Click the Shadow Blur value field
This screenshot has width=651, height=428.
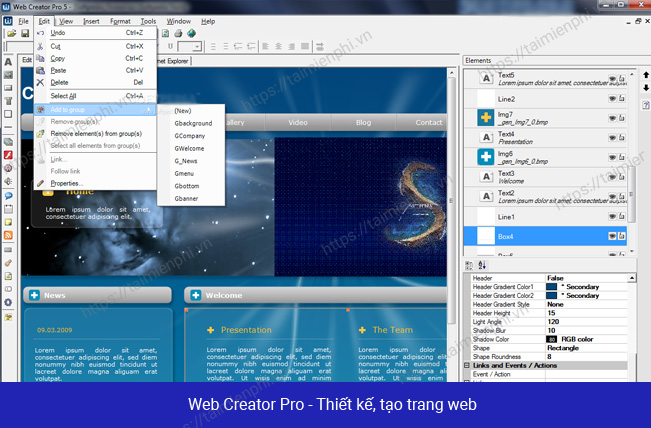pyautogui.click(x=586, y=330)
